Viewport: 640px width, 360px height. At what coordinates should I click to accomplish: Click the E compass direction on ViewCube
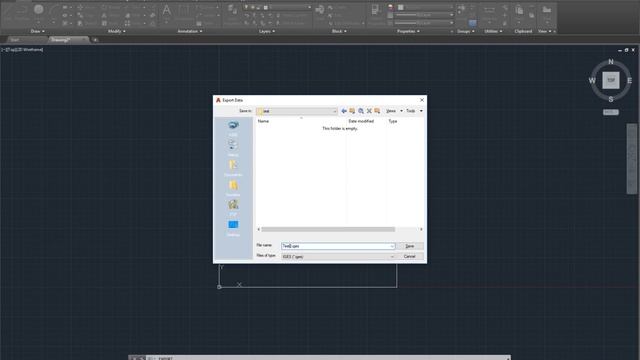(x=630, y=80)
